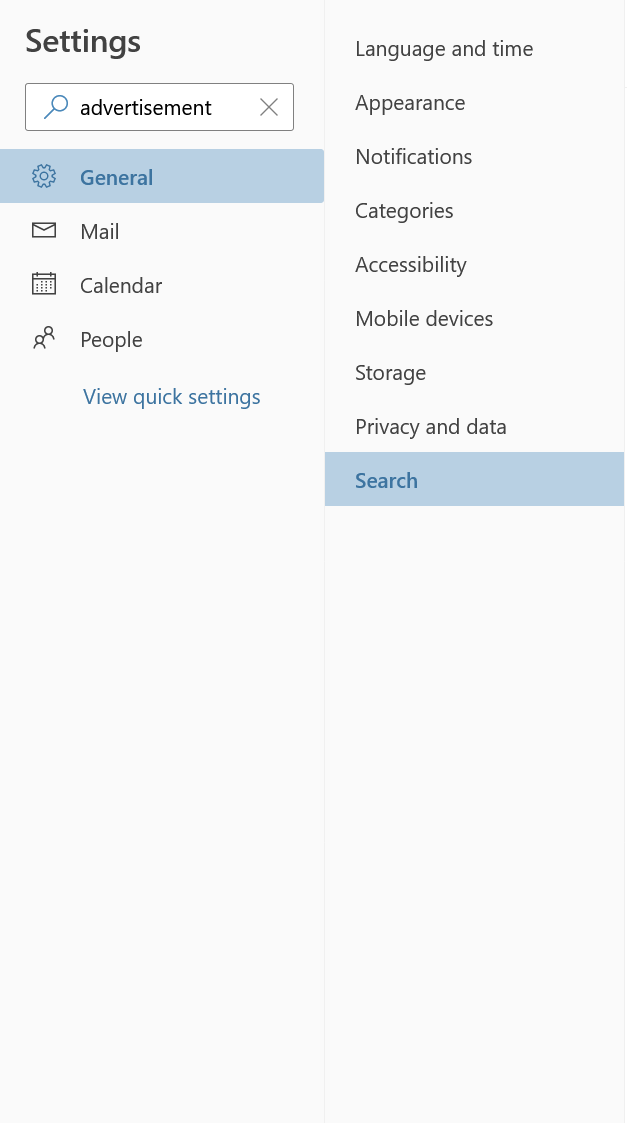Select the Mail settings category
The width and height of the screenshot is (627, 1123).
click(x=100, y=231)
